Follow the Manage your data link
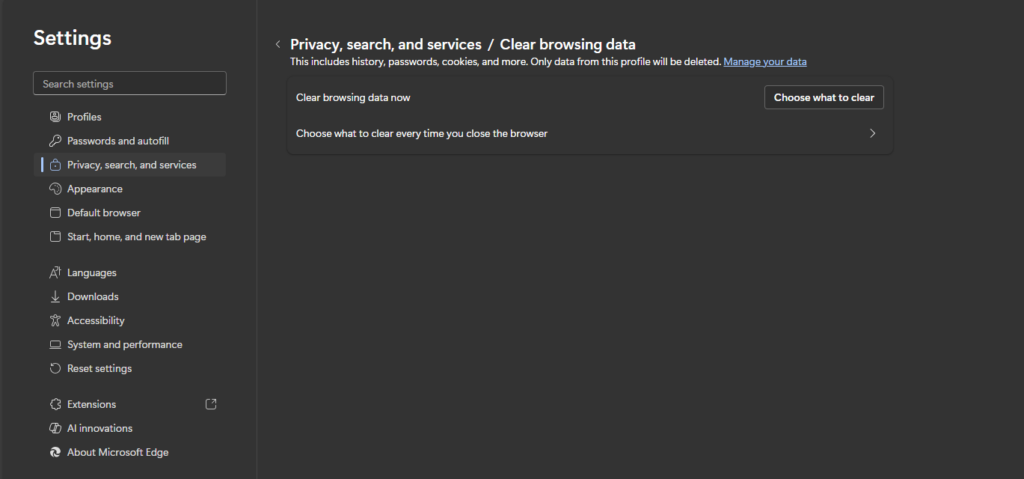 pyautogui.click(x=764, y=62)
